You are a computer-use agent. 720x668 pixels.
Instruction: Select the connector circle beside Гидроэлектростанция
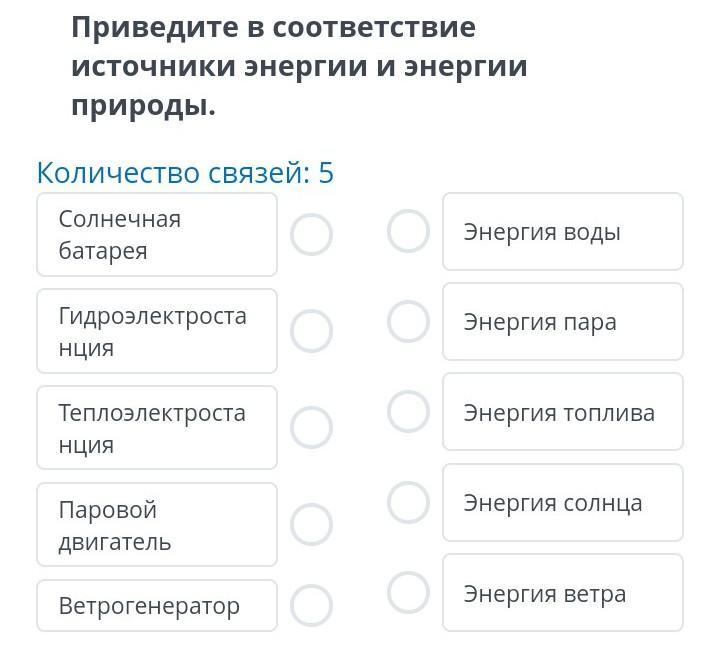311,331
